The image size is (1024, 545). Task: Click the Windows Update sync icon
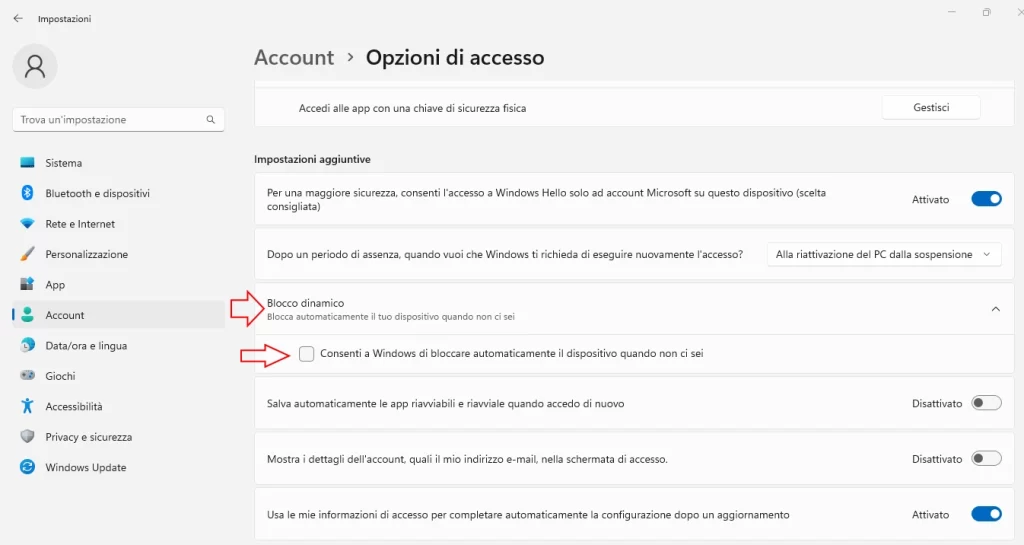click(x=27, y=467)
